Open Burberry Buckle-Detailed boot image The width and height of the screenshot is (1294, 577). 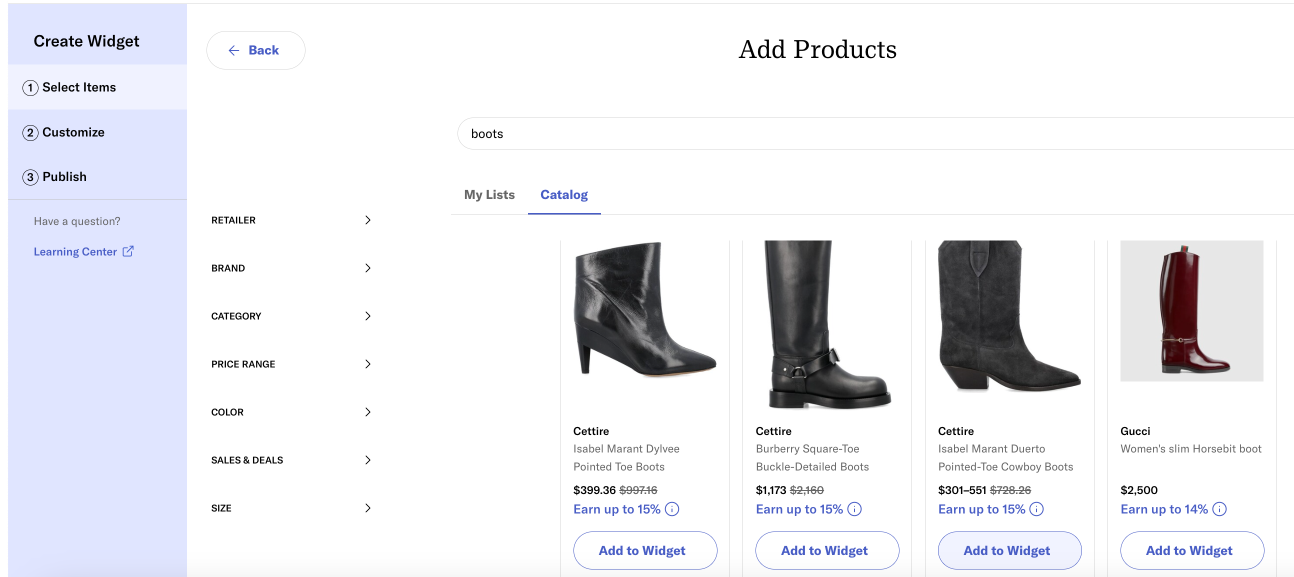click(x=827, y=324)
